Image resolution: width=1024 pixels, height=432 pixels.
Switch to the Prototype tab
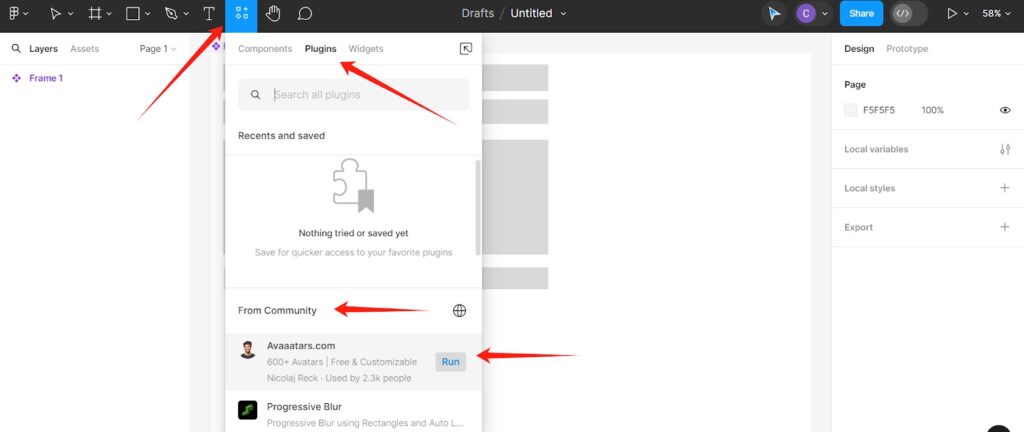(906, 49)
